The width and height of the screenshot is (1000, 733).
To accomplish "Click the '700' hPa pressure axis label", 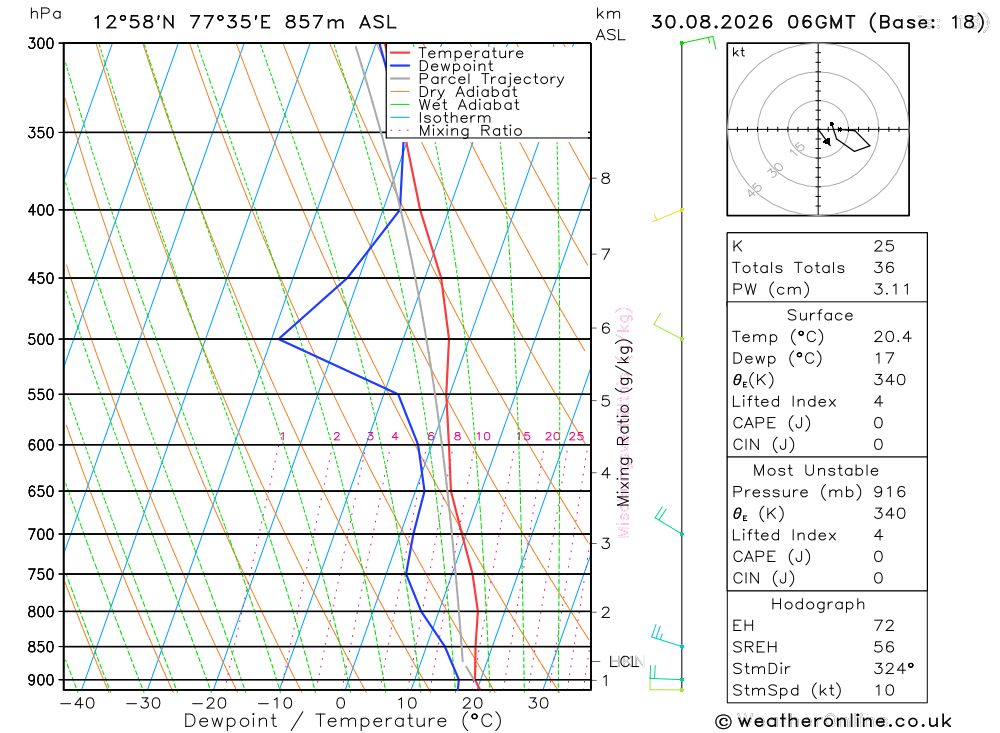I will (41, 535).
